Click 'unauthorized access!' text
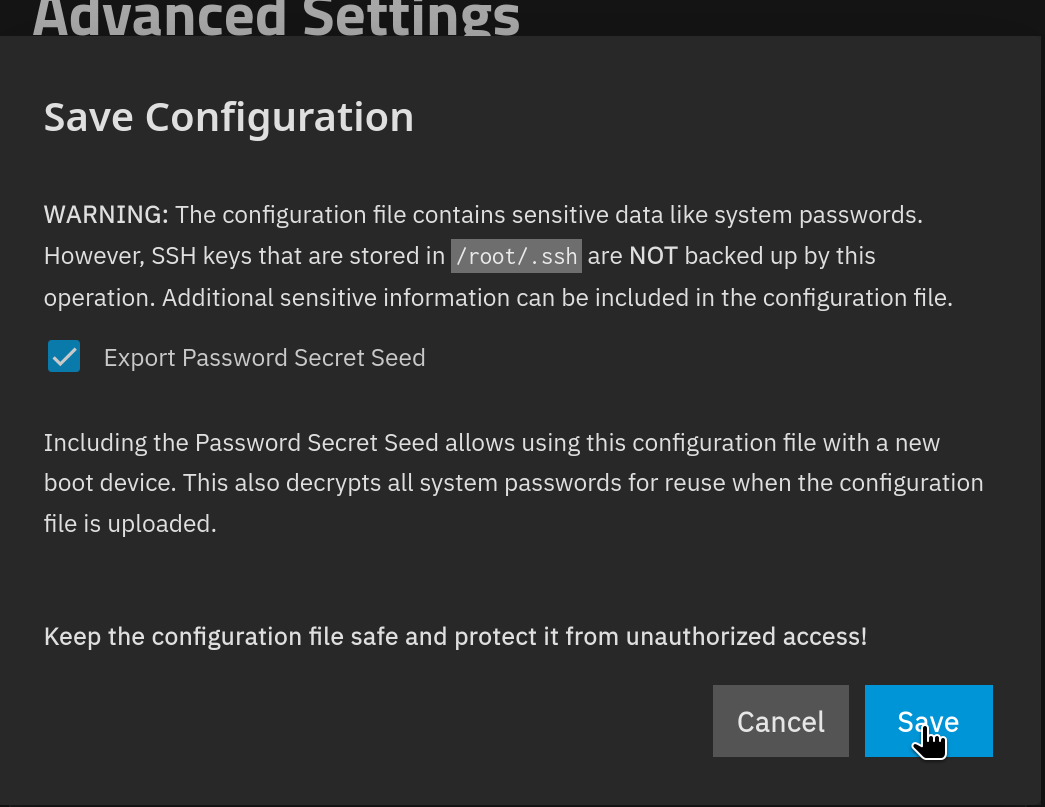1045x807 pixels. tap(746, 636)
